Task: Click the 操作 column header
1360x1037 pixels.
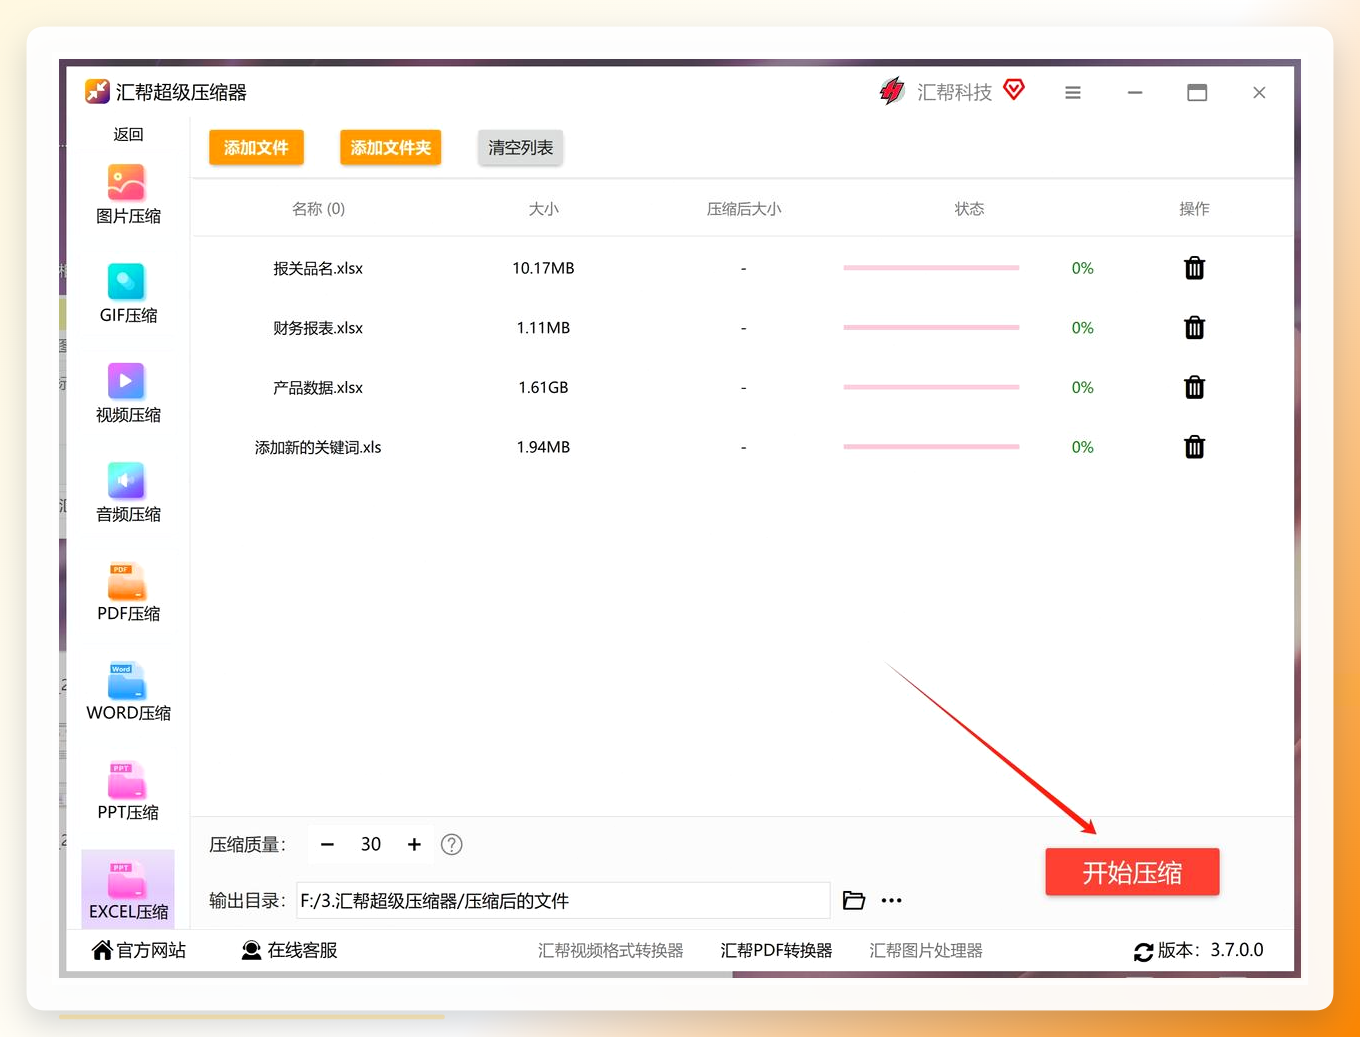Action: [x=1194, y=208]
